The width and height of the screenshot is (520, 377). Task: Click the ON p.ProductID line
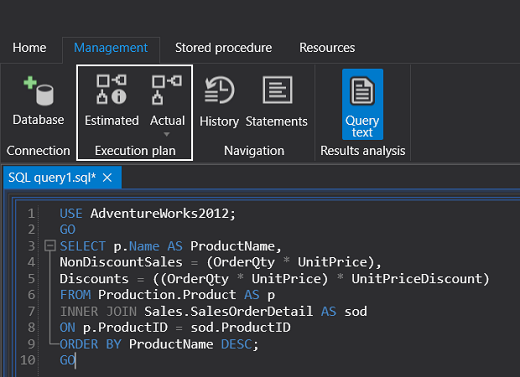click(175, 327)
